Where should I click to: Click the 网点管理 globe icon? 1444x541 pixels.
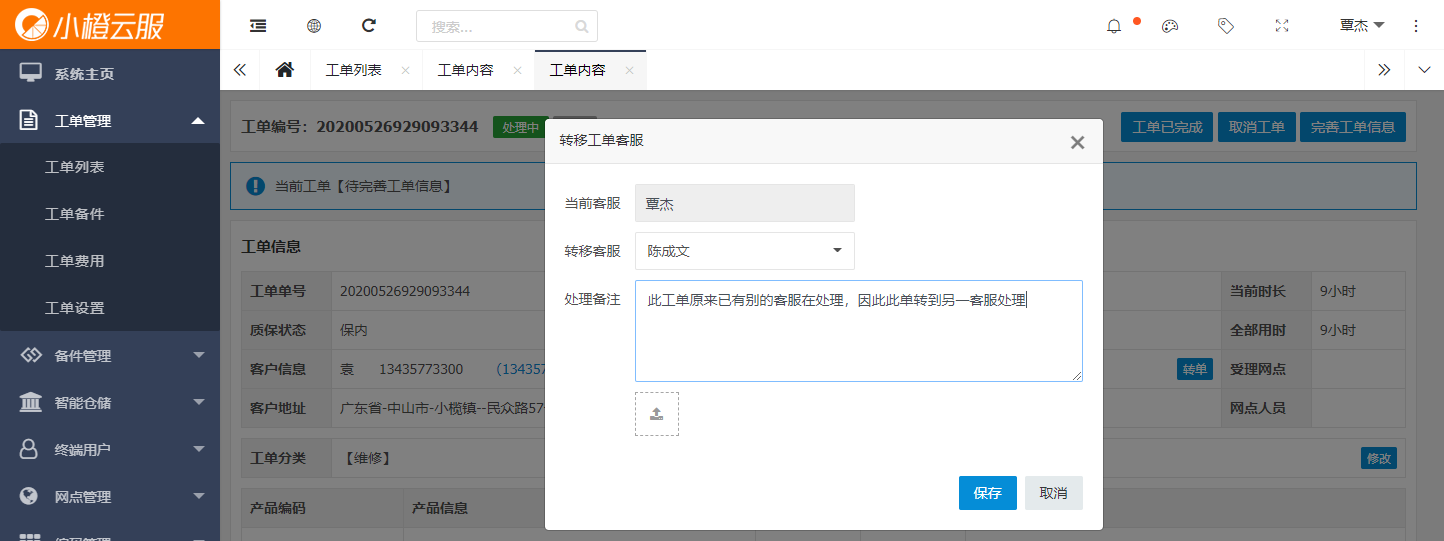click(x=30, y=496)
